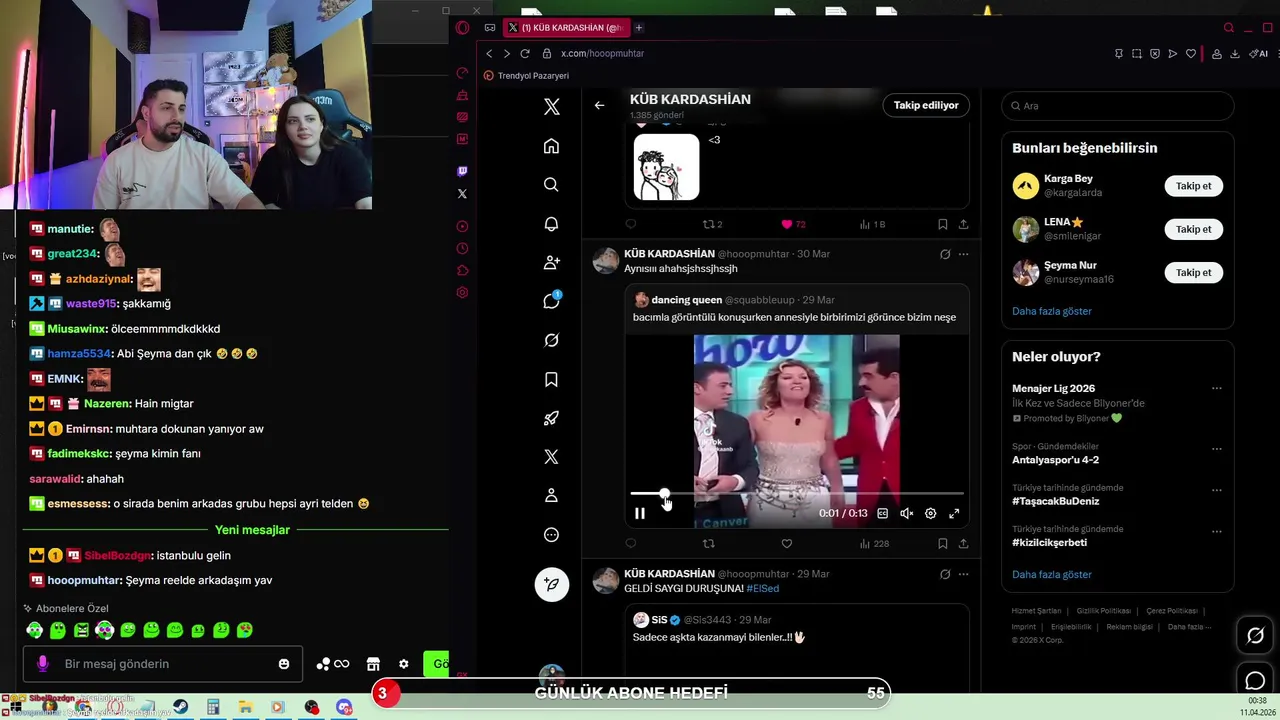Open emoji picker in message box
Image resolution: width=1280 pixels, height=720 pixels.
[x=284, y=664]
